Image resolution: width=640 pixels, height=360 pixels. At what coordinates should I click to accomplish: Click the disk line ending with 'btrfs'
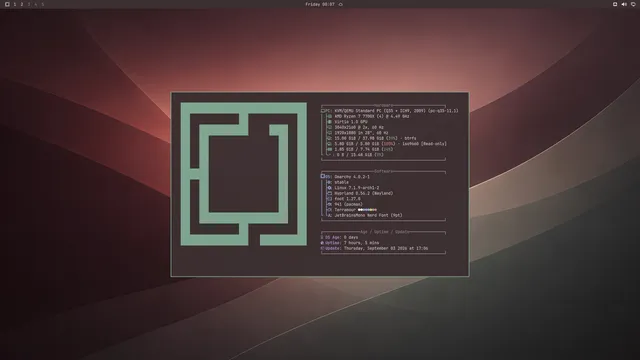(x=375, y=138)
